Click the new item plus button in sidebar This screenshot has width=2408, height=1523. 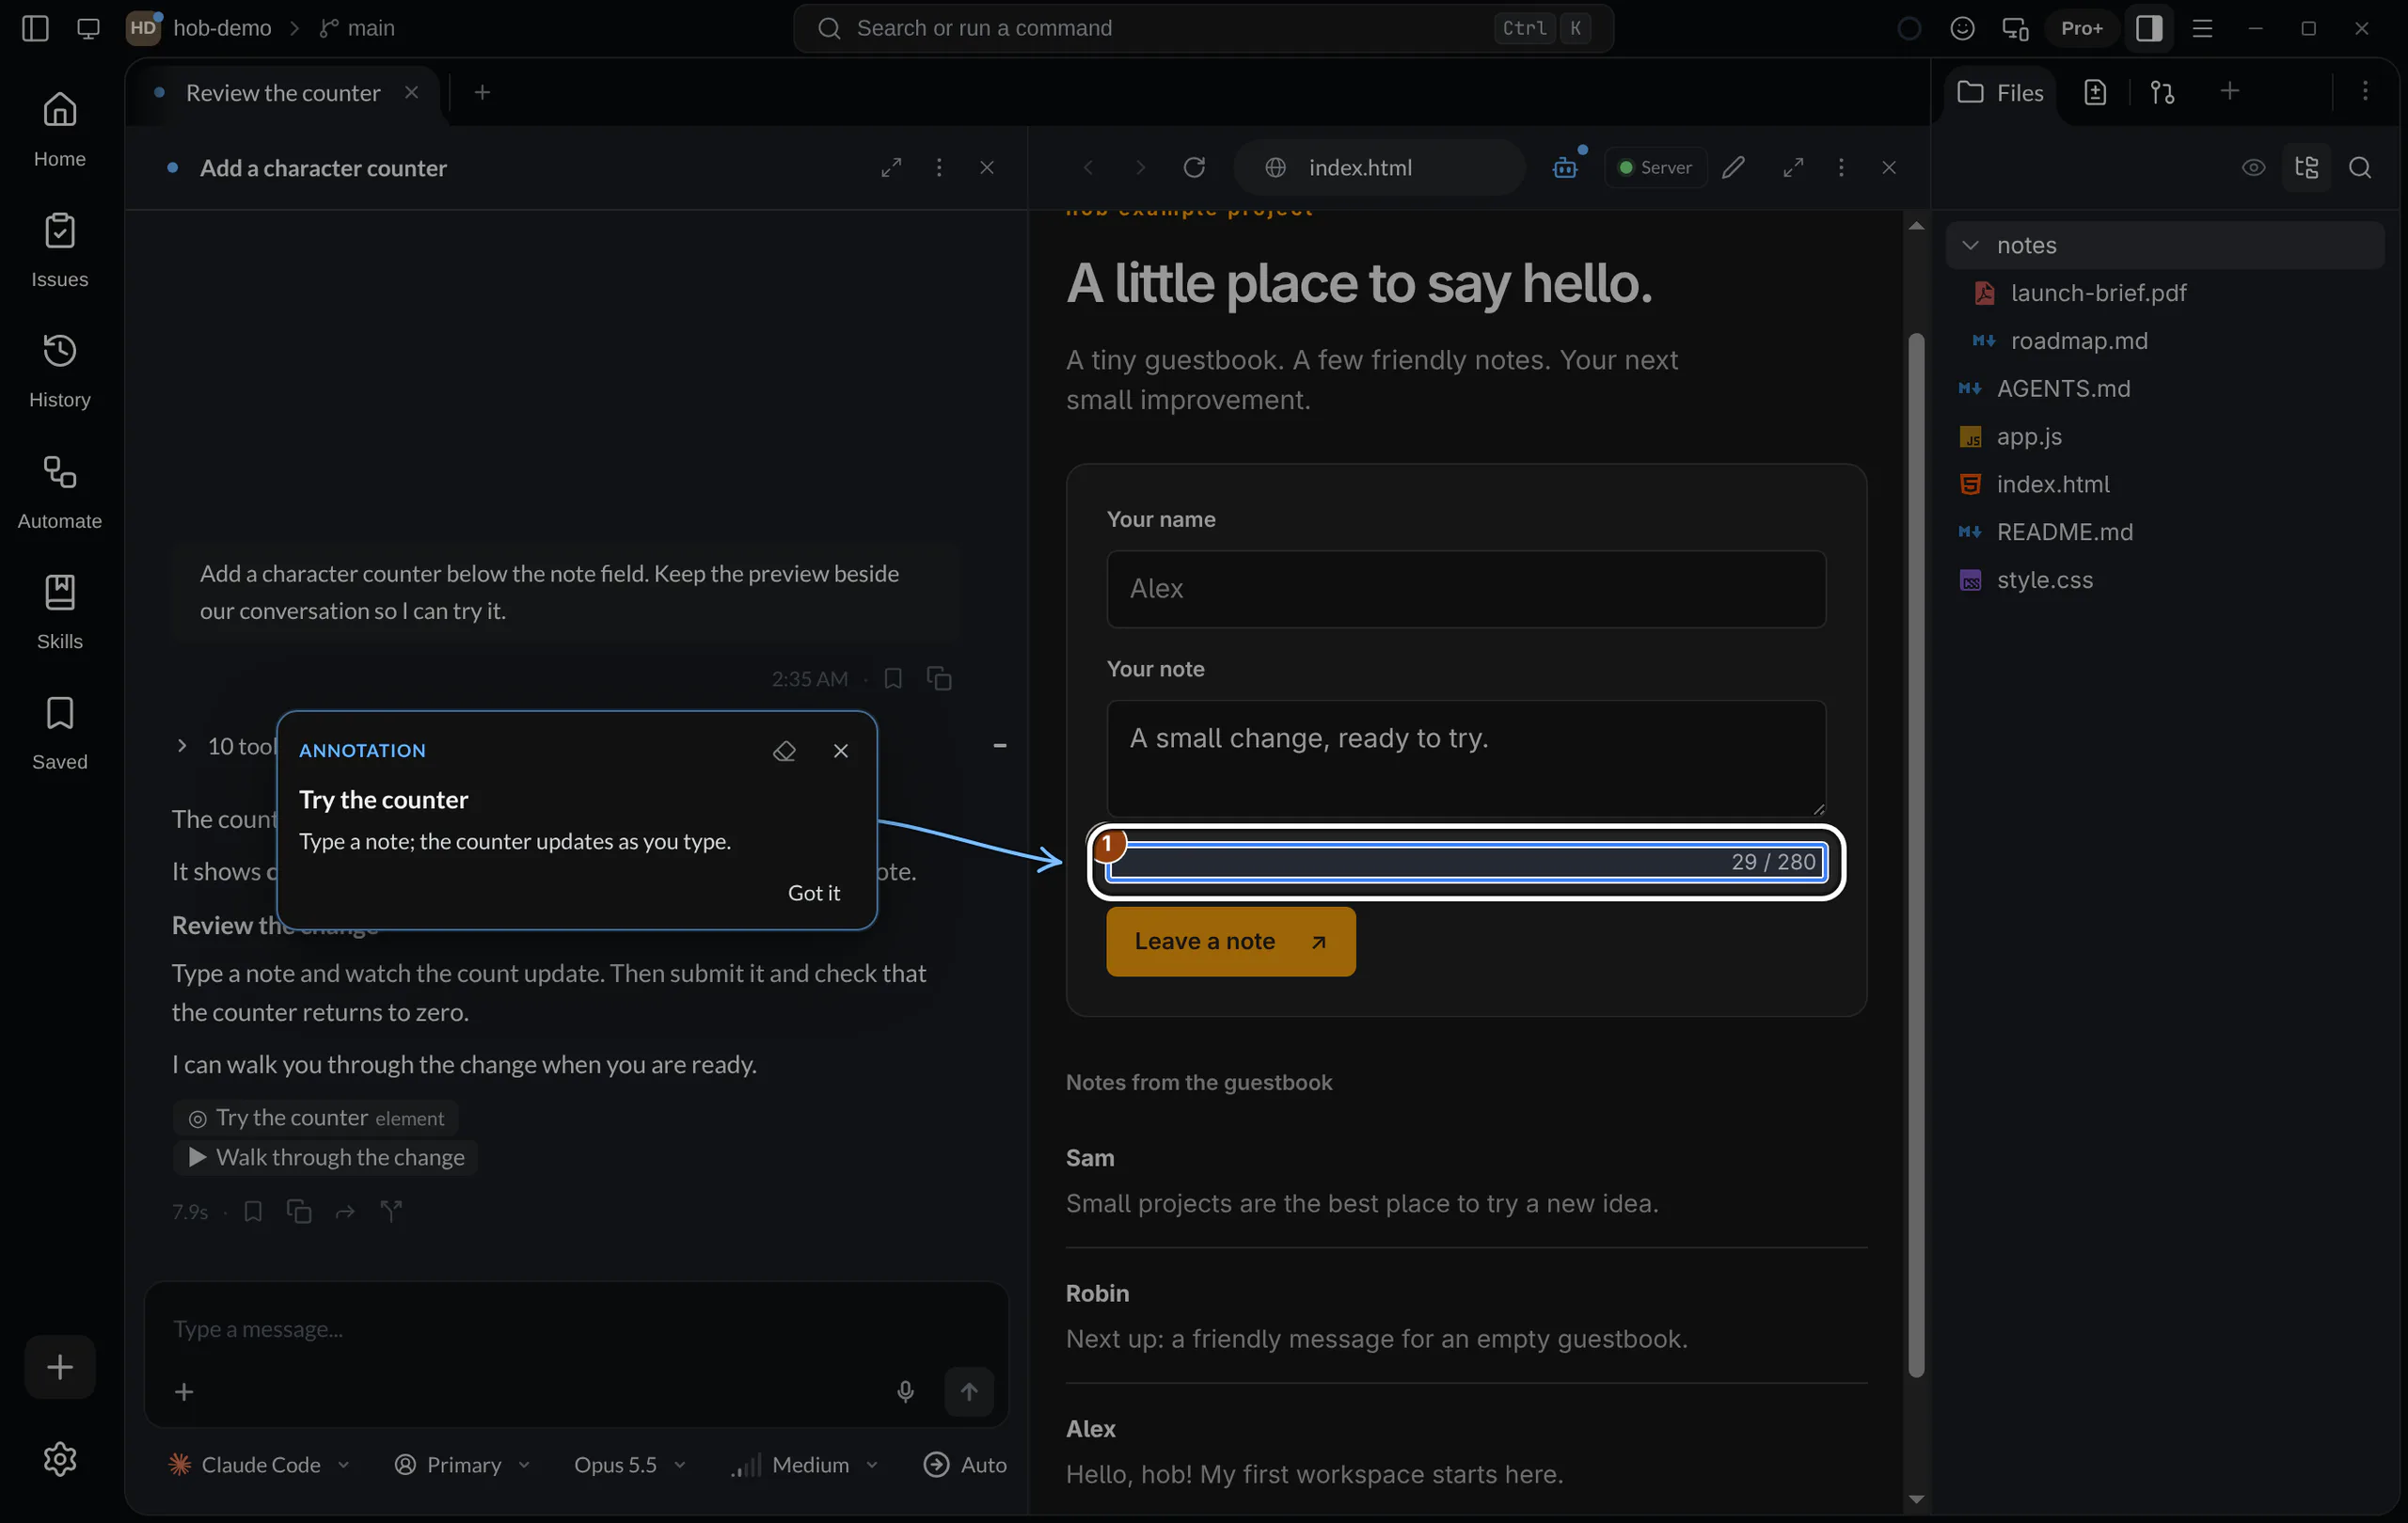pyautogui.click(x=60, y=1367)
